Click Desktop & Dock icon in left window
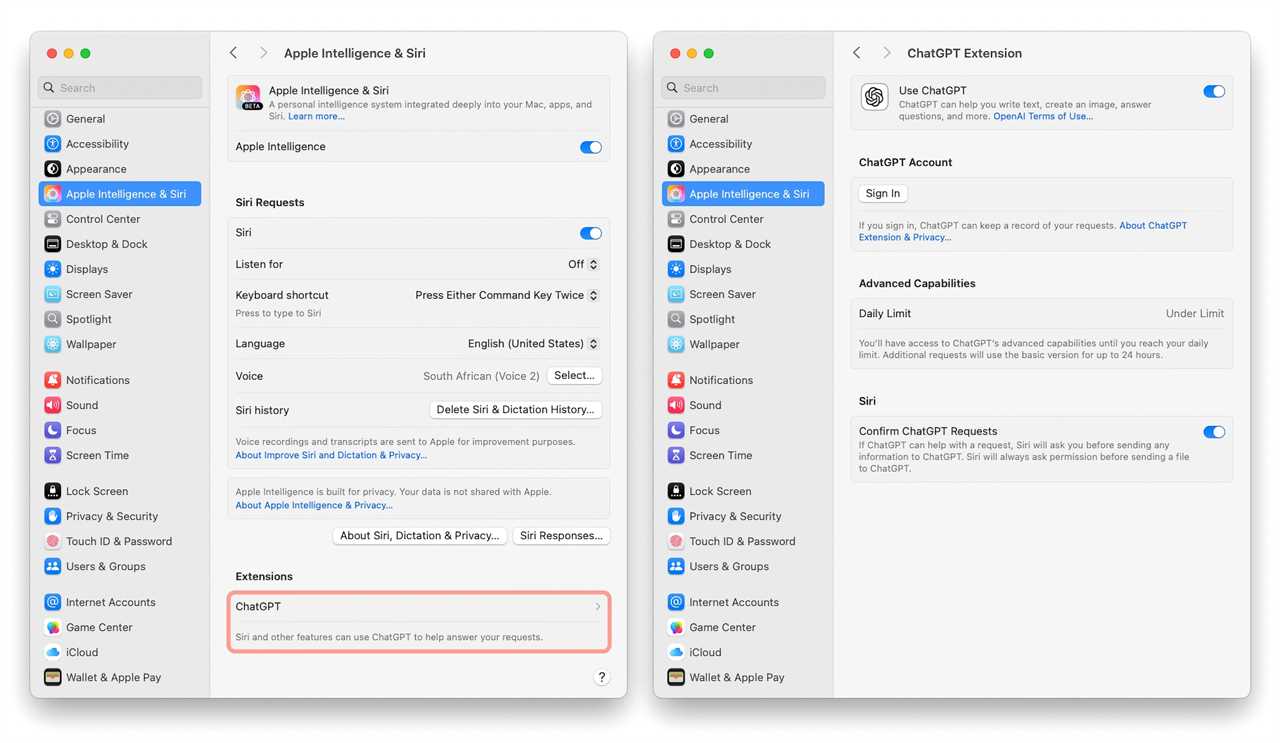This screenshot has height=743, width=1280. [53, 244]
